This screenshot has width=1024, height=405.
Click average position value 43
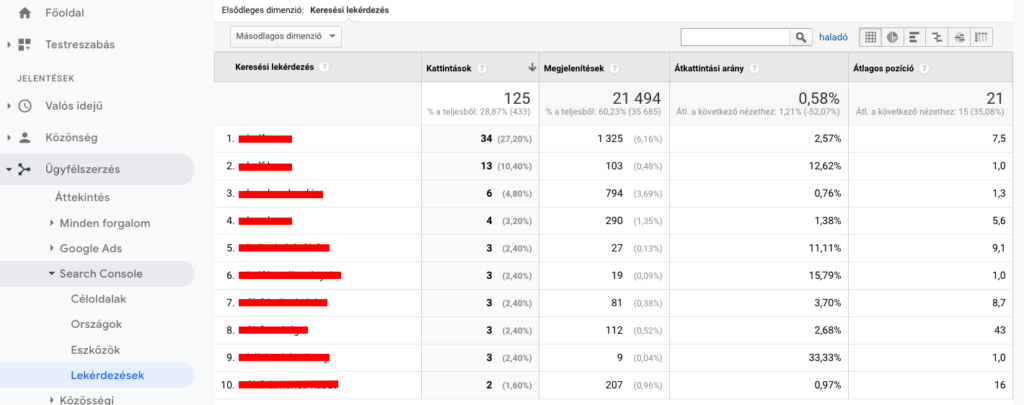[x=999, y=330]
